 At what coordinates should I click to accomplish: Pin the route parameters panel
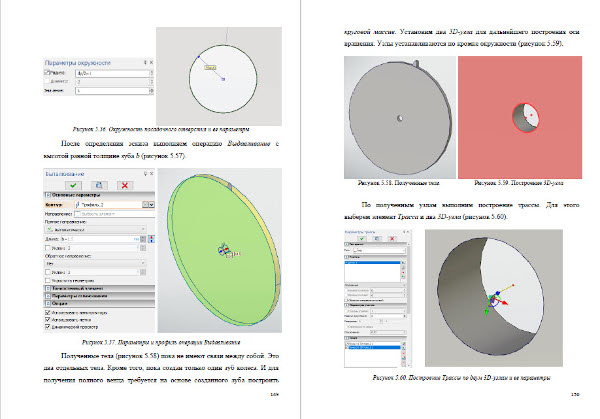(x=404, y=232)
